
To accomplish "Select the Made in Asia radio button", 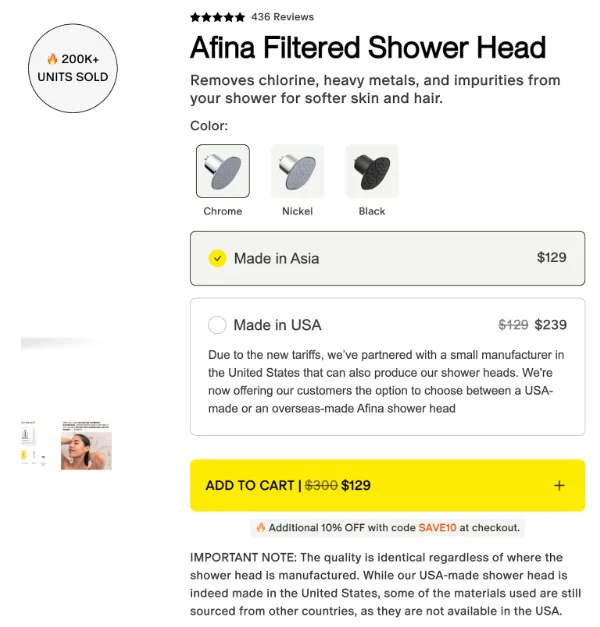I will click(x=217, y=258).
